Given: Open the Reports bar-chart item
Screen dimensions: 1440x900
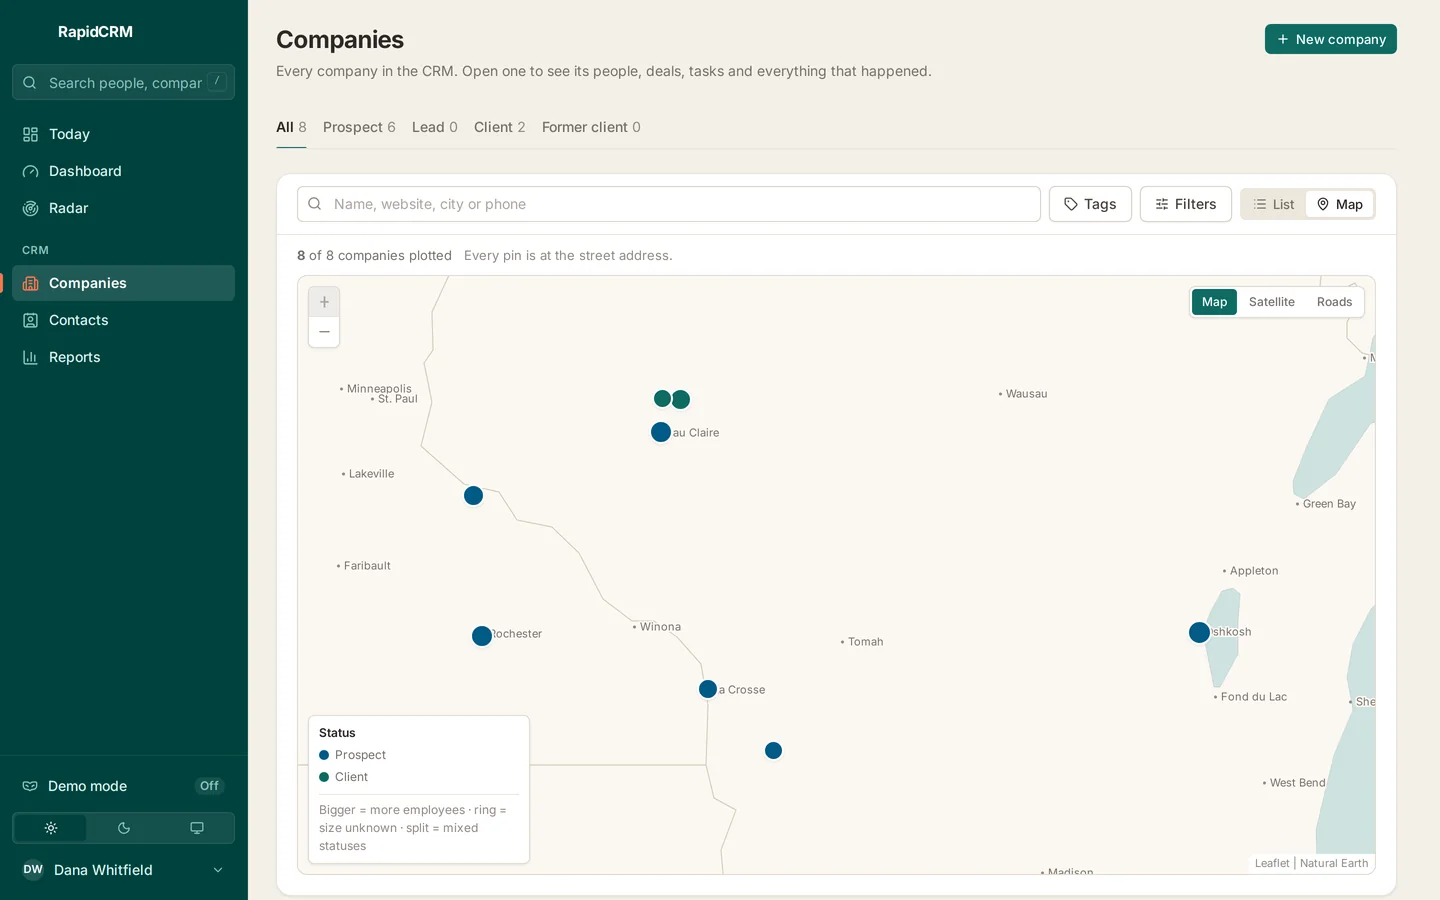Looking at the screenshot, I should click(123, 357).
